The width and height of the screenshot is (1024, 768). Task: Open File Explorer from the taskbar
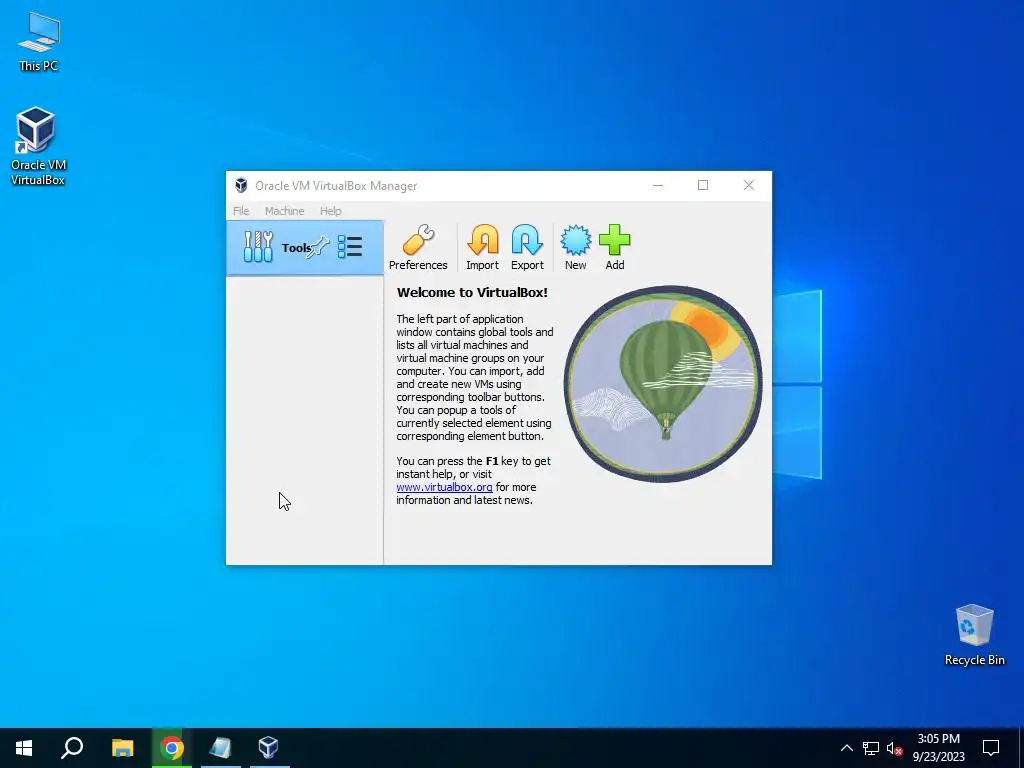tap(122, 748)
